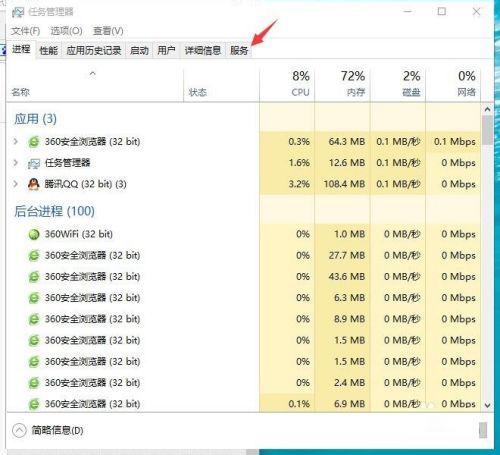Open the 用户 tab
Image resolution: width=500 pixels, height=455 pixels.
pyautogui.click(x=166, y=51)
